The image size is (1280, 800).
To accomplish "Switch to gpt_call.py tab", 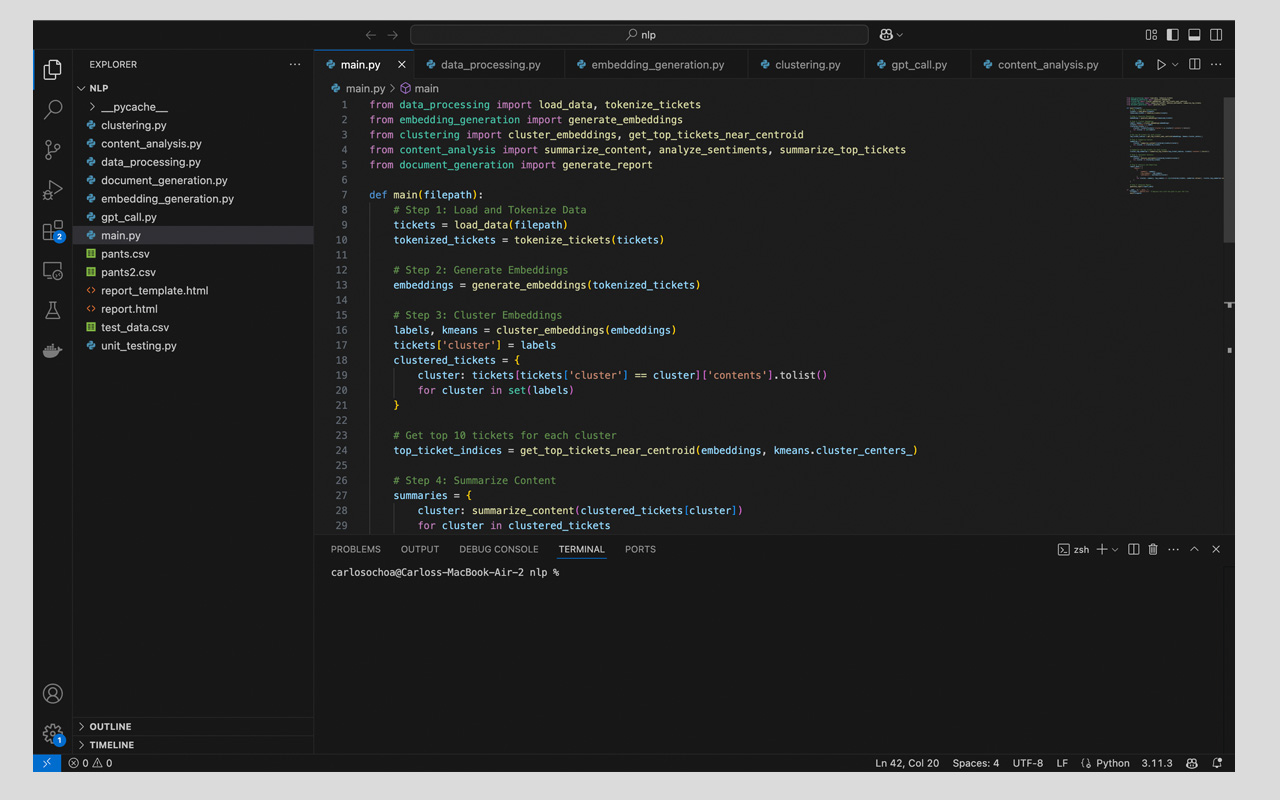I will (918, 65).
